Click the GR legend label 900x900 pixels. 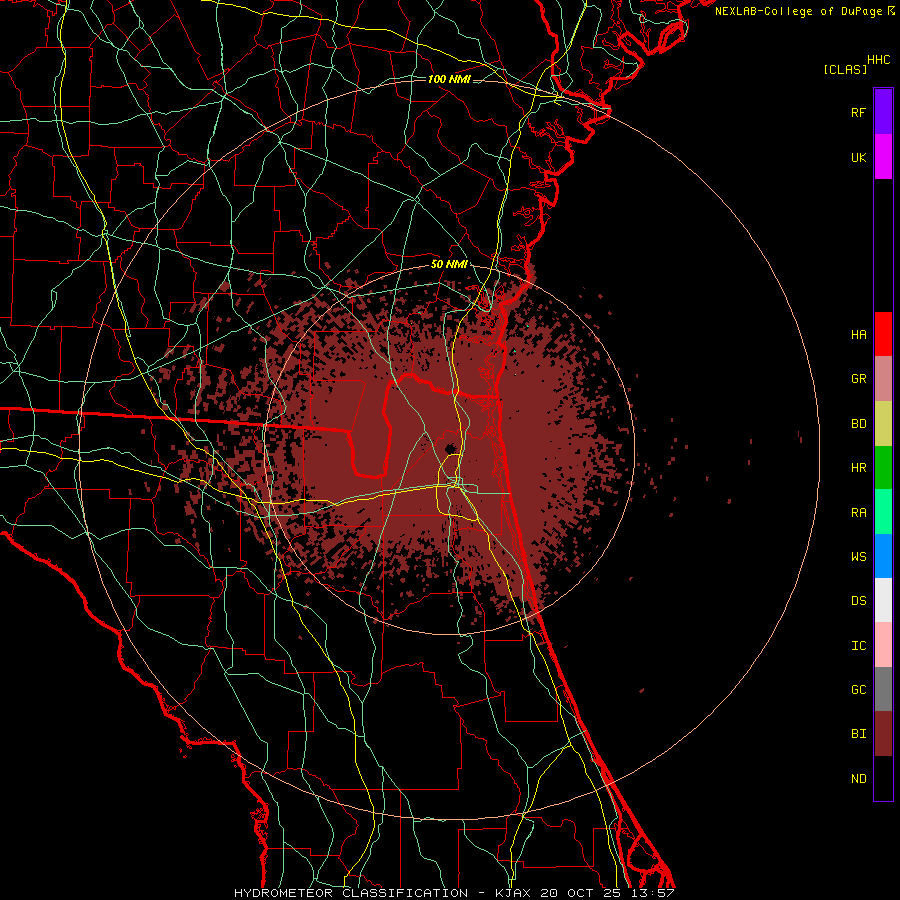click(x=858, y=379)
